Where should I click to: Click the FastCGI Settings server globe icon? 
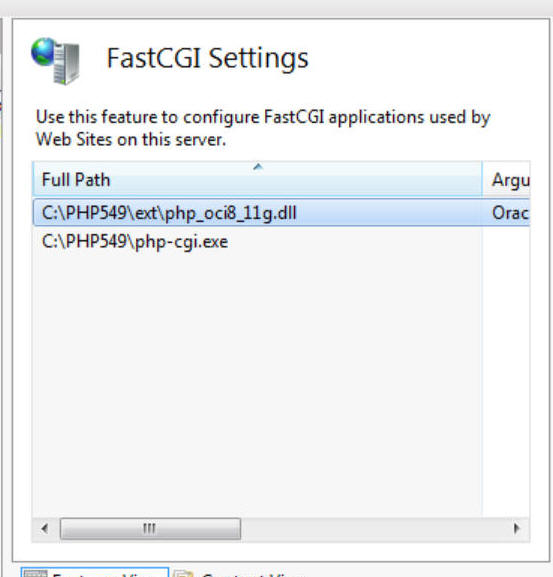55,61
